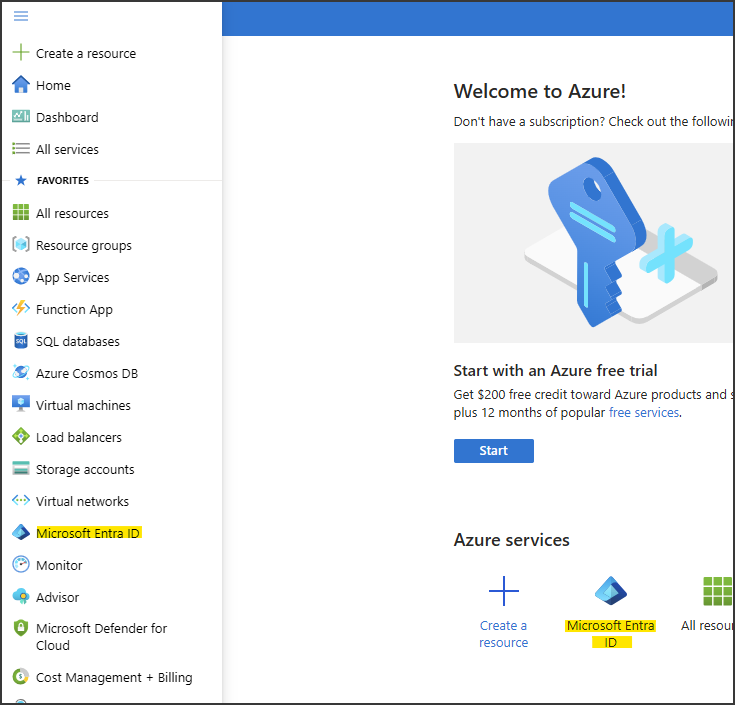Screen dimensions: 735x705
Task: Go to Load balancers in sidebar
Action: [78, 437]
